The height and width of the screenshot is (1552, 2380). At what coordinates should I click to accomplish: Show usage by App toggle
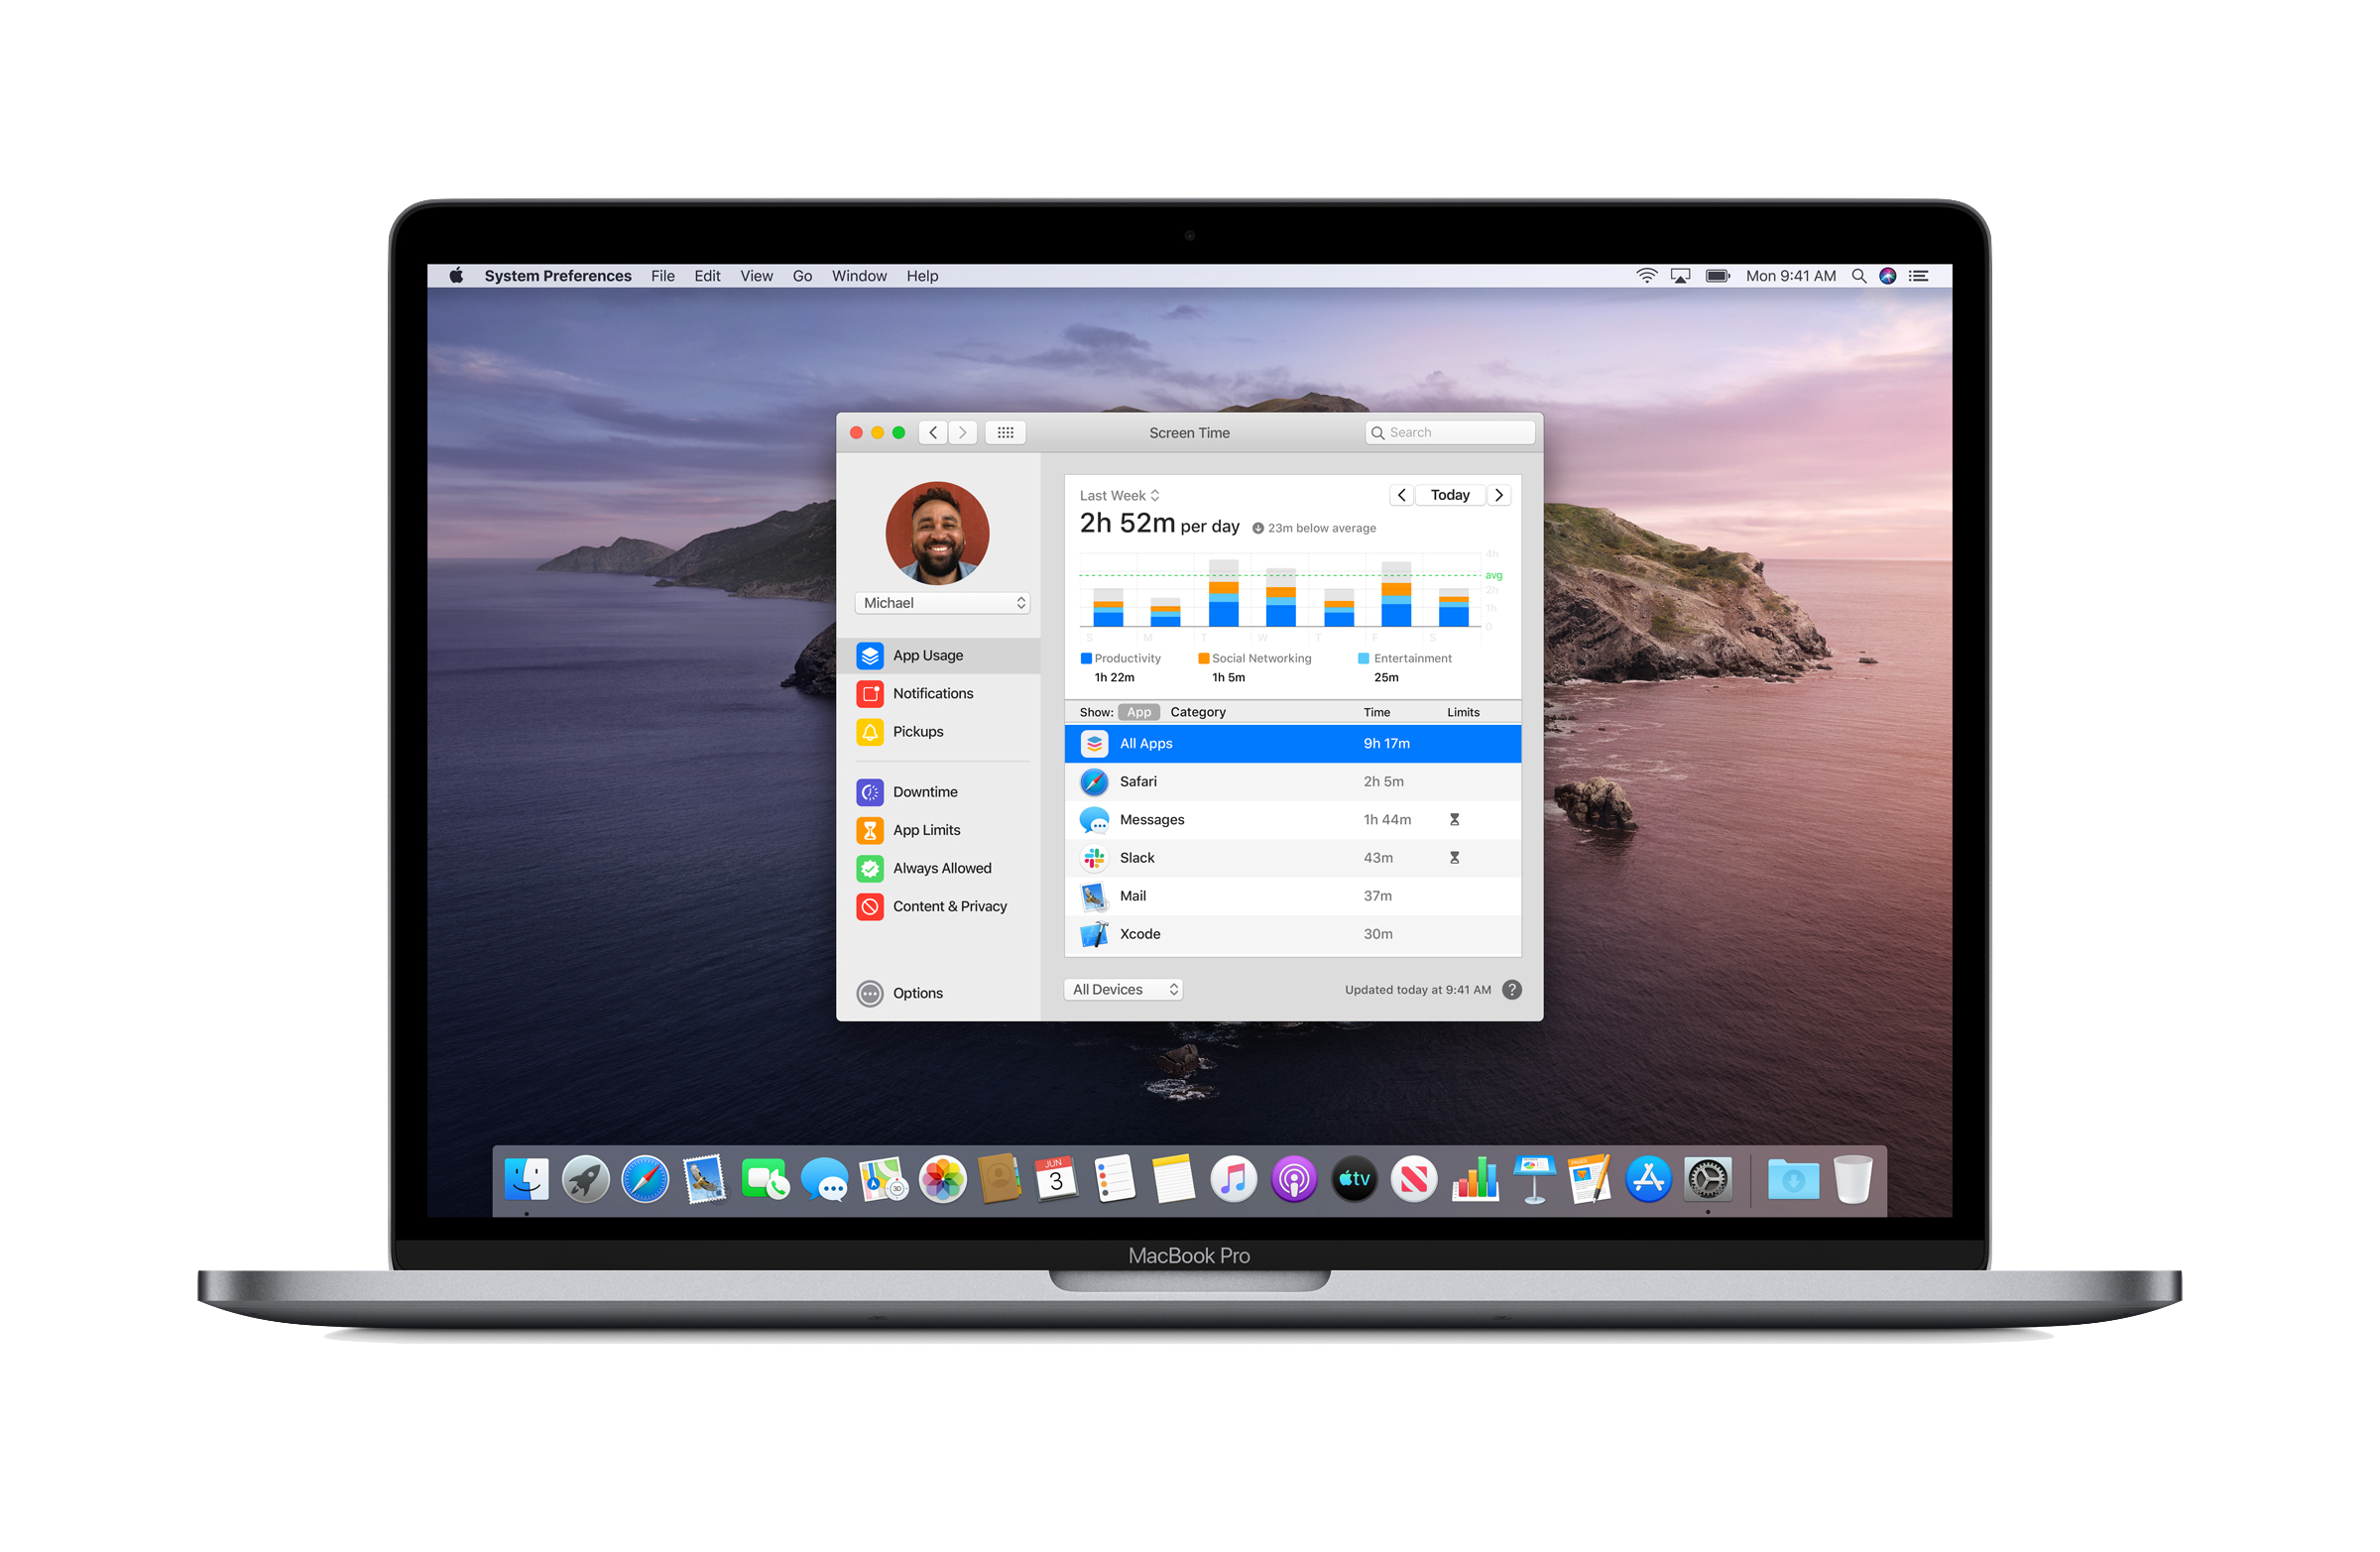tap(1139, 712)
